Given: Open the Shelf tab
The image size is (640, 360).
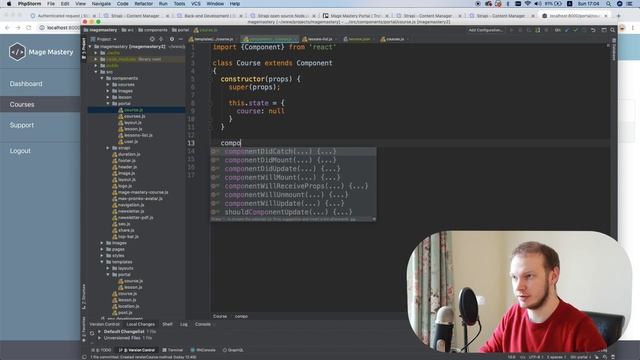Looking at the screenshot, I should tap(167, 324).
